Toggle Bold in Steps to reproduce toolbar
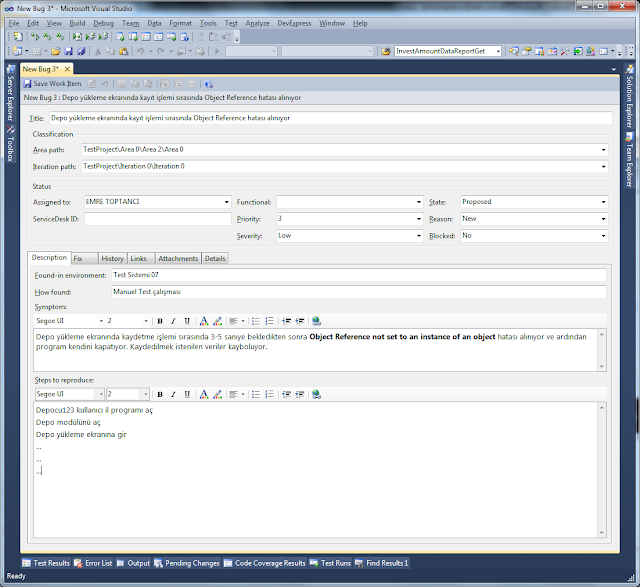 pos(160,394)
